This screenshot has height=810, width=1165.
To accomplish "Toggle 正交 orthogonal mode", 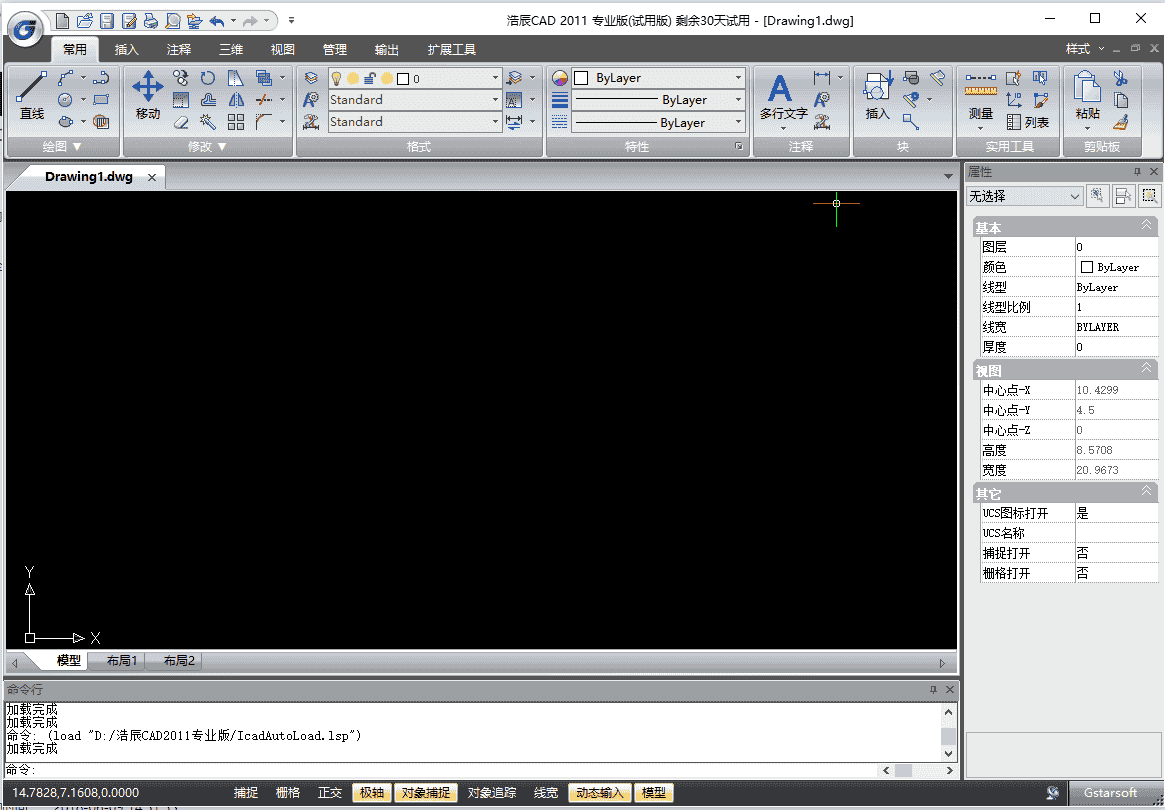I will [330, 792].
